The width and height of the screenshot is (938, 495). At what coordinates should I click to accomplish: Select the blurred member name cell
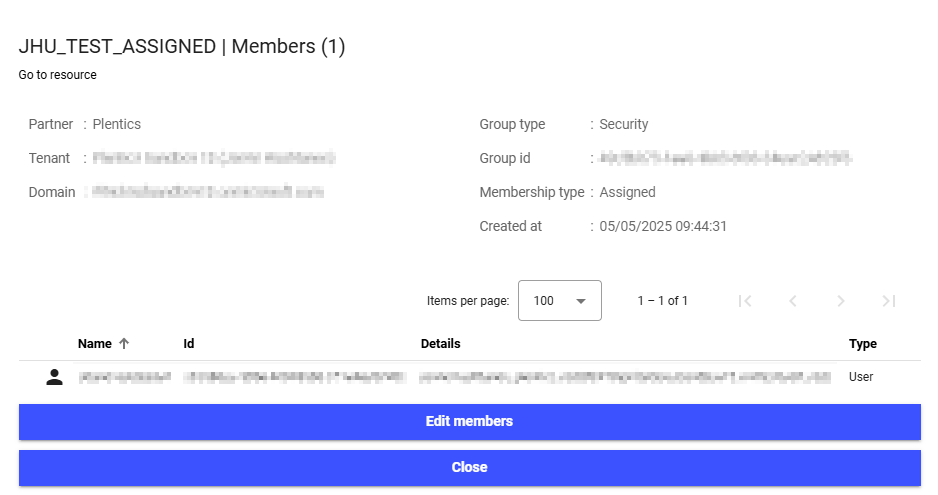click(125, 377)
